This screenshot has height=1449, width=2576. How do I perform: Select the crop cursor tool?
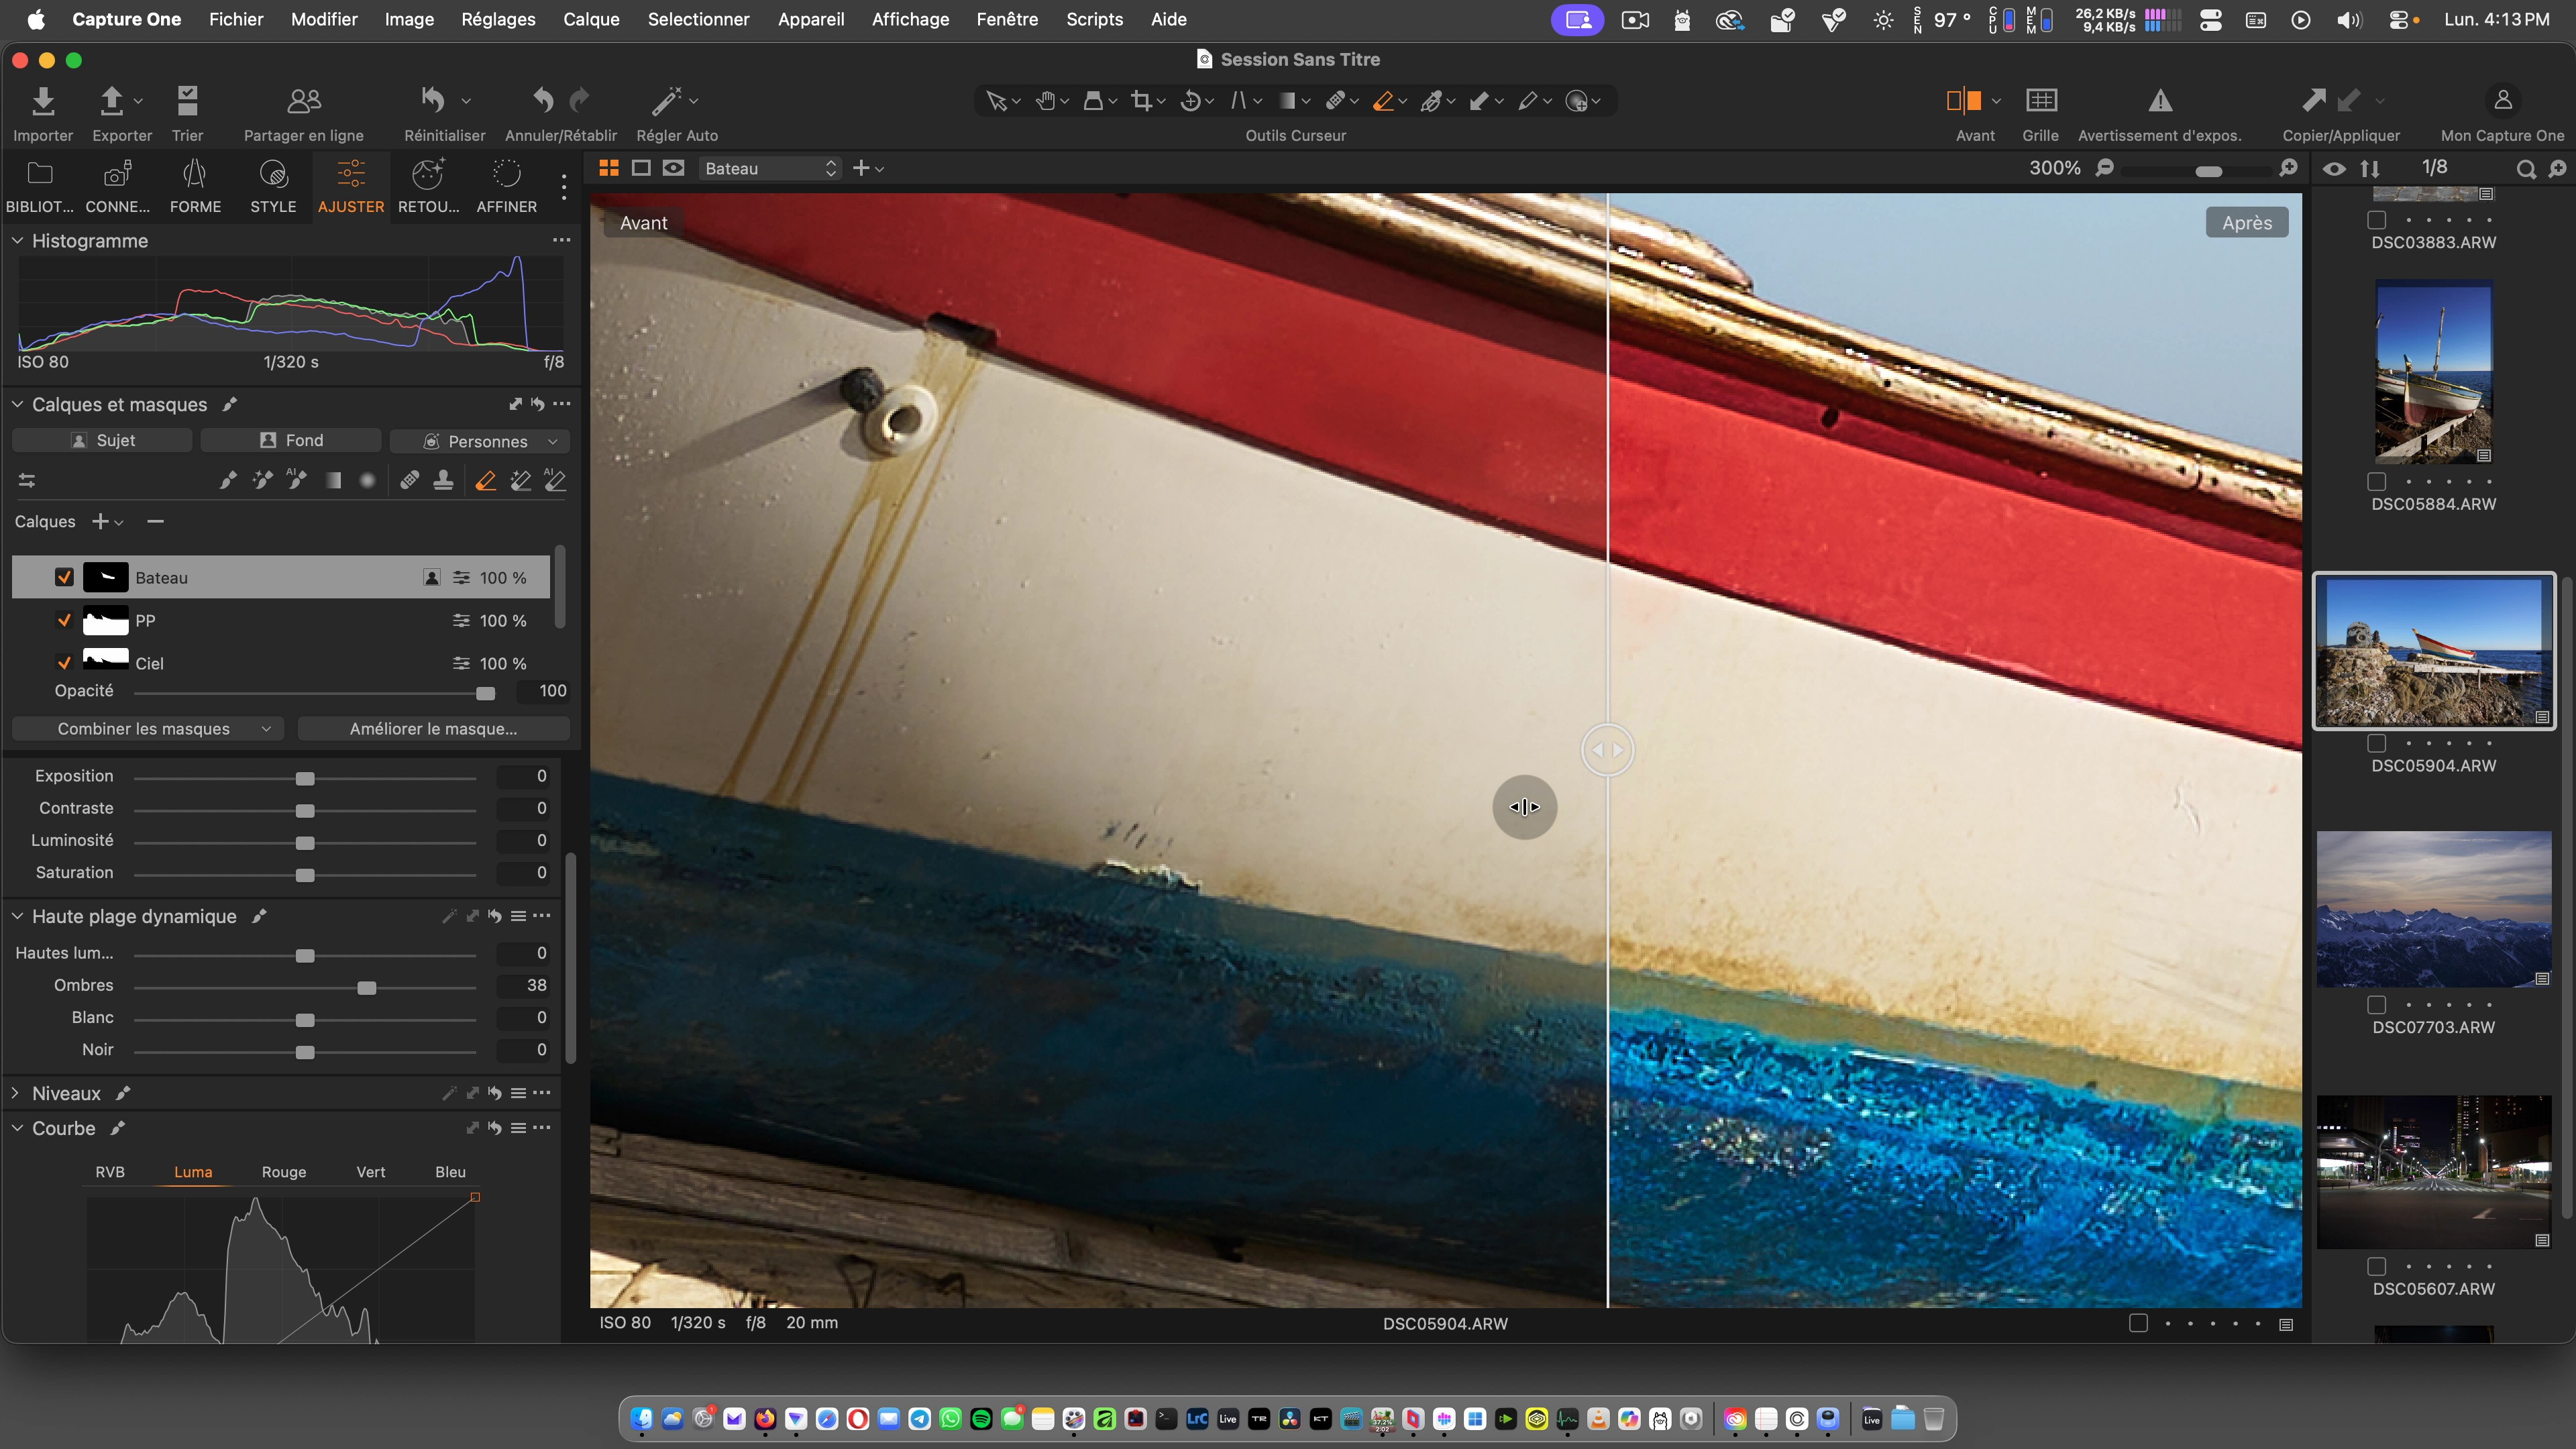point(1141,101)
